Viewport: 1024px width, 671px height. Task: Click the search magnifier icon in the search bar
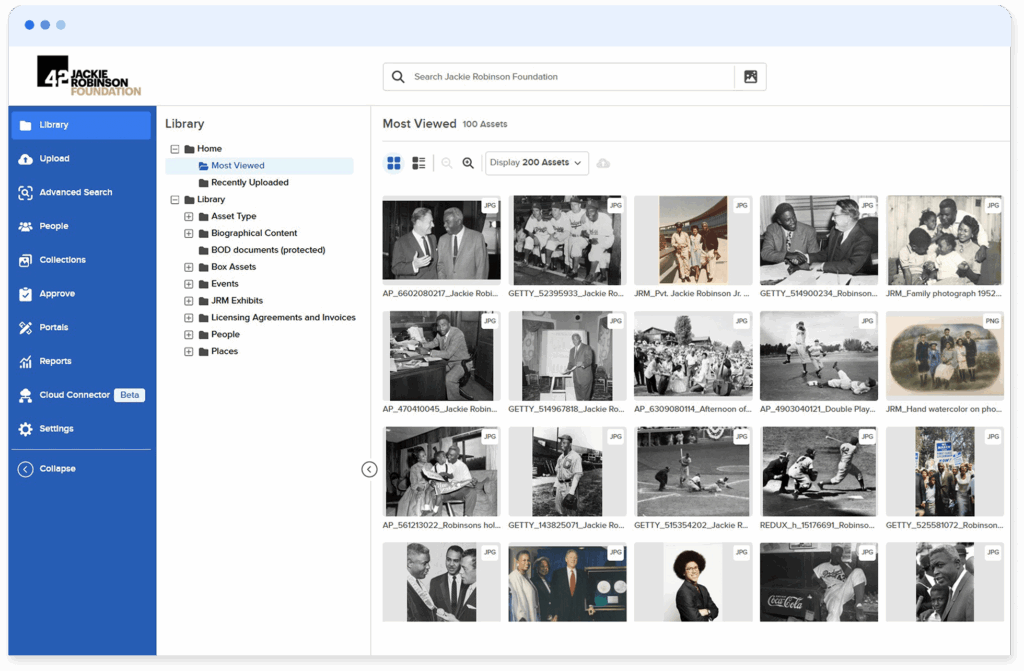398,77
